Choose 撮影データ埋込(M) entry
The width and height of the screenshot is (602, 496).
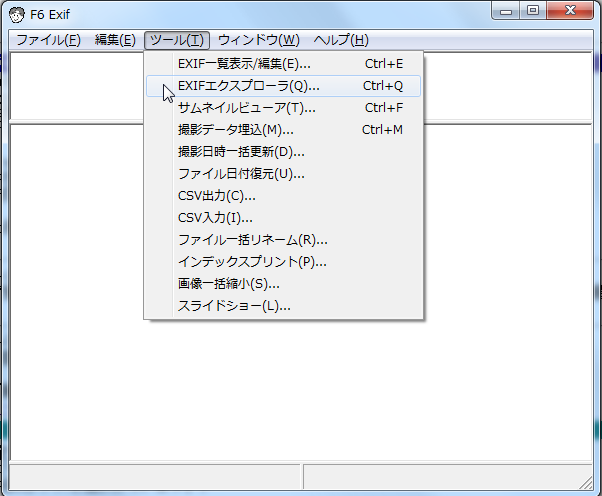click(283, 130)
